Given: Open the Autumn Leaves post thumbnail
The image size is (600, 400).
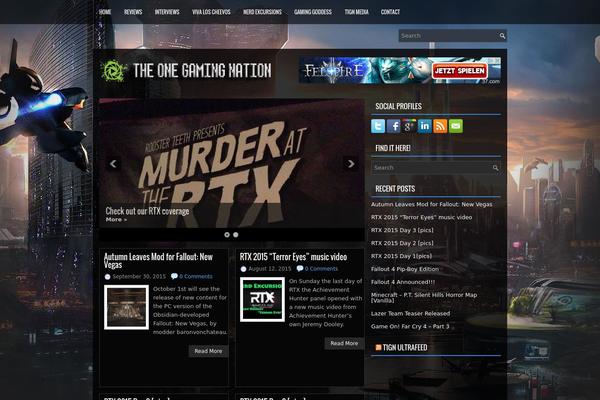Looking at the screenshot, I should tap(126, 307).
